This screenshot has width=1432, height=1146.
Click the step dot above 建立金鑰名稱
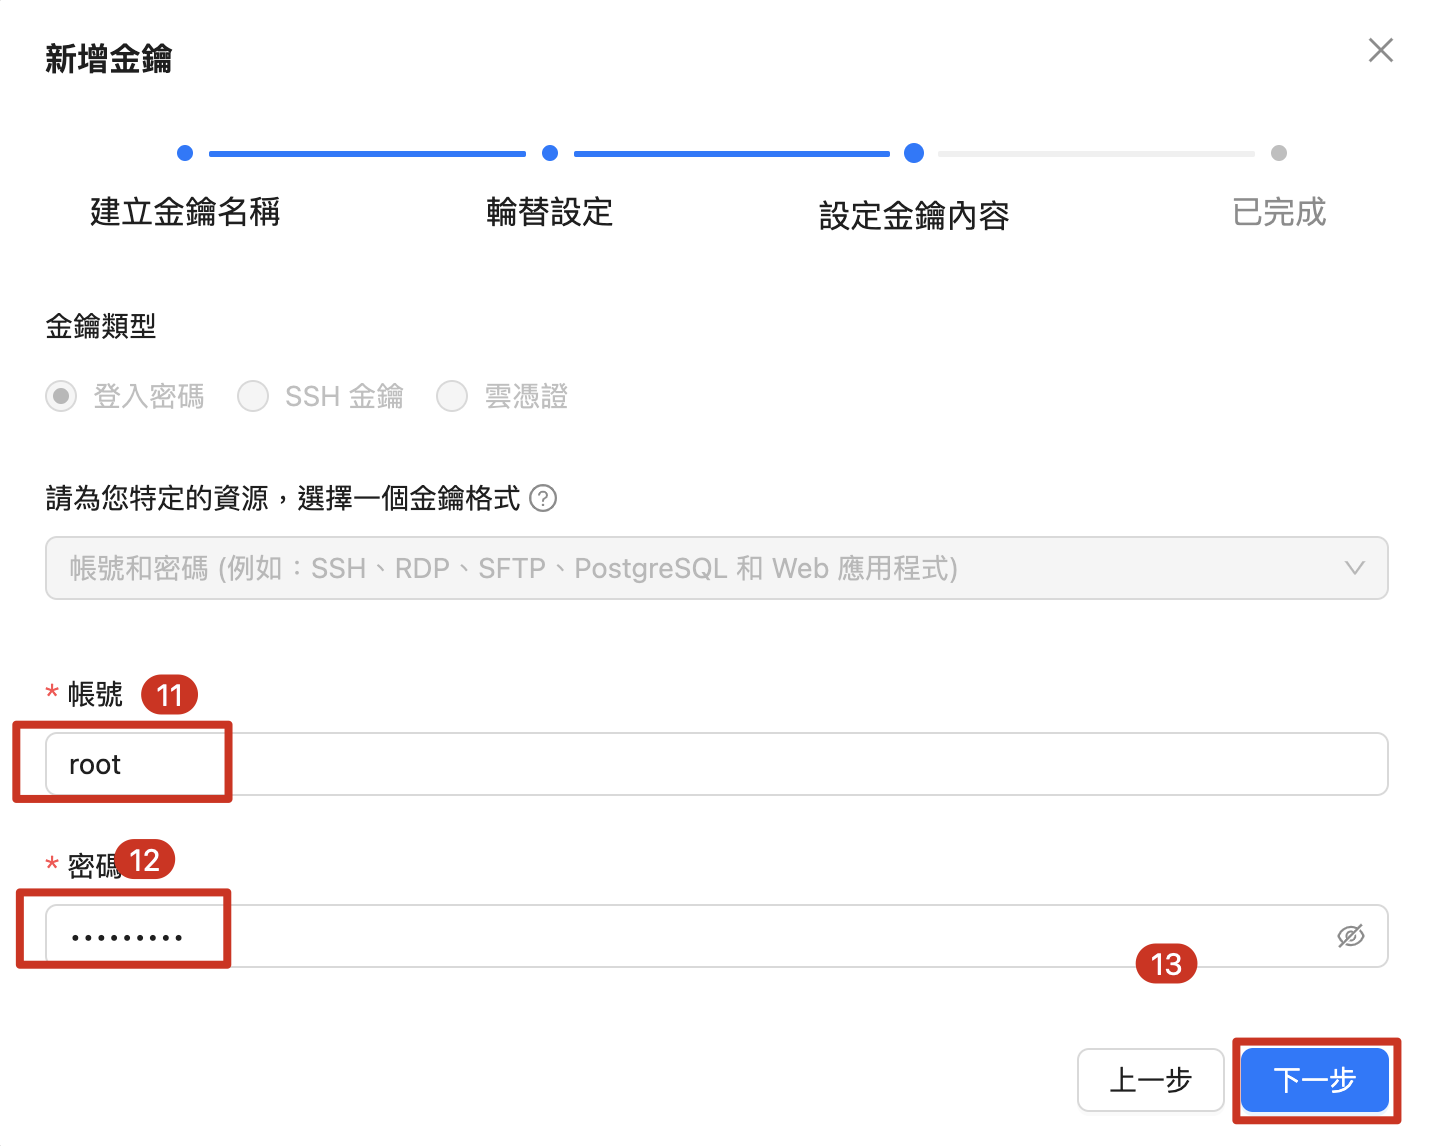185,153
